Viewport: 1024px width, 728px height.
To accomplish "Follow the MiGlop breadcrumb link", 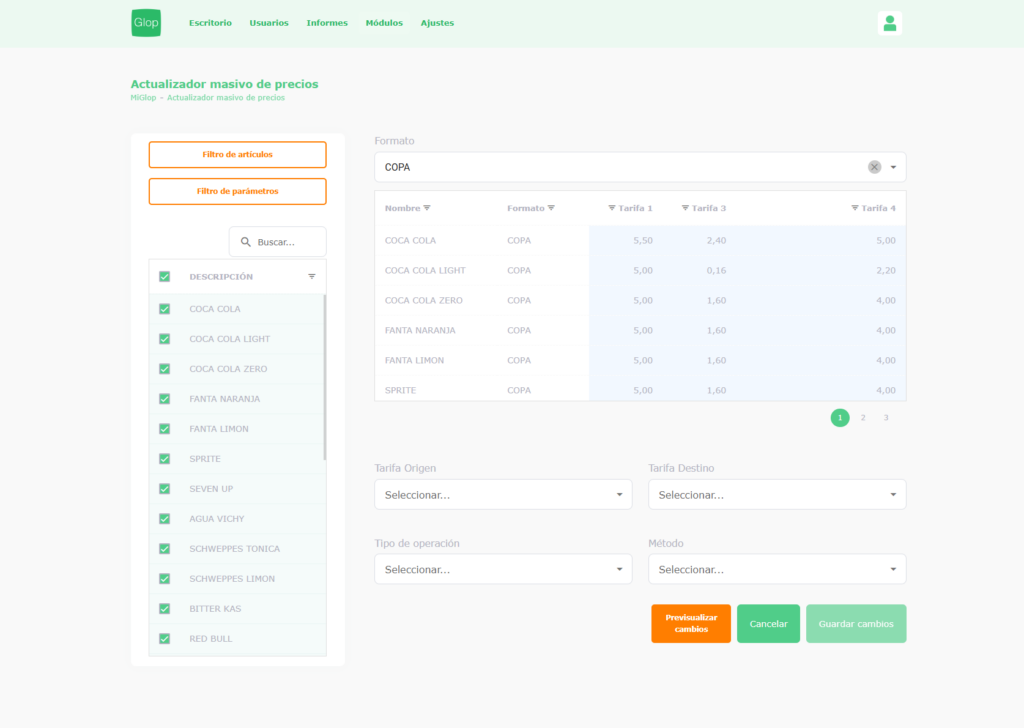I will pyautogui.click(x=143, y=98).
